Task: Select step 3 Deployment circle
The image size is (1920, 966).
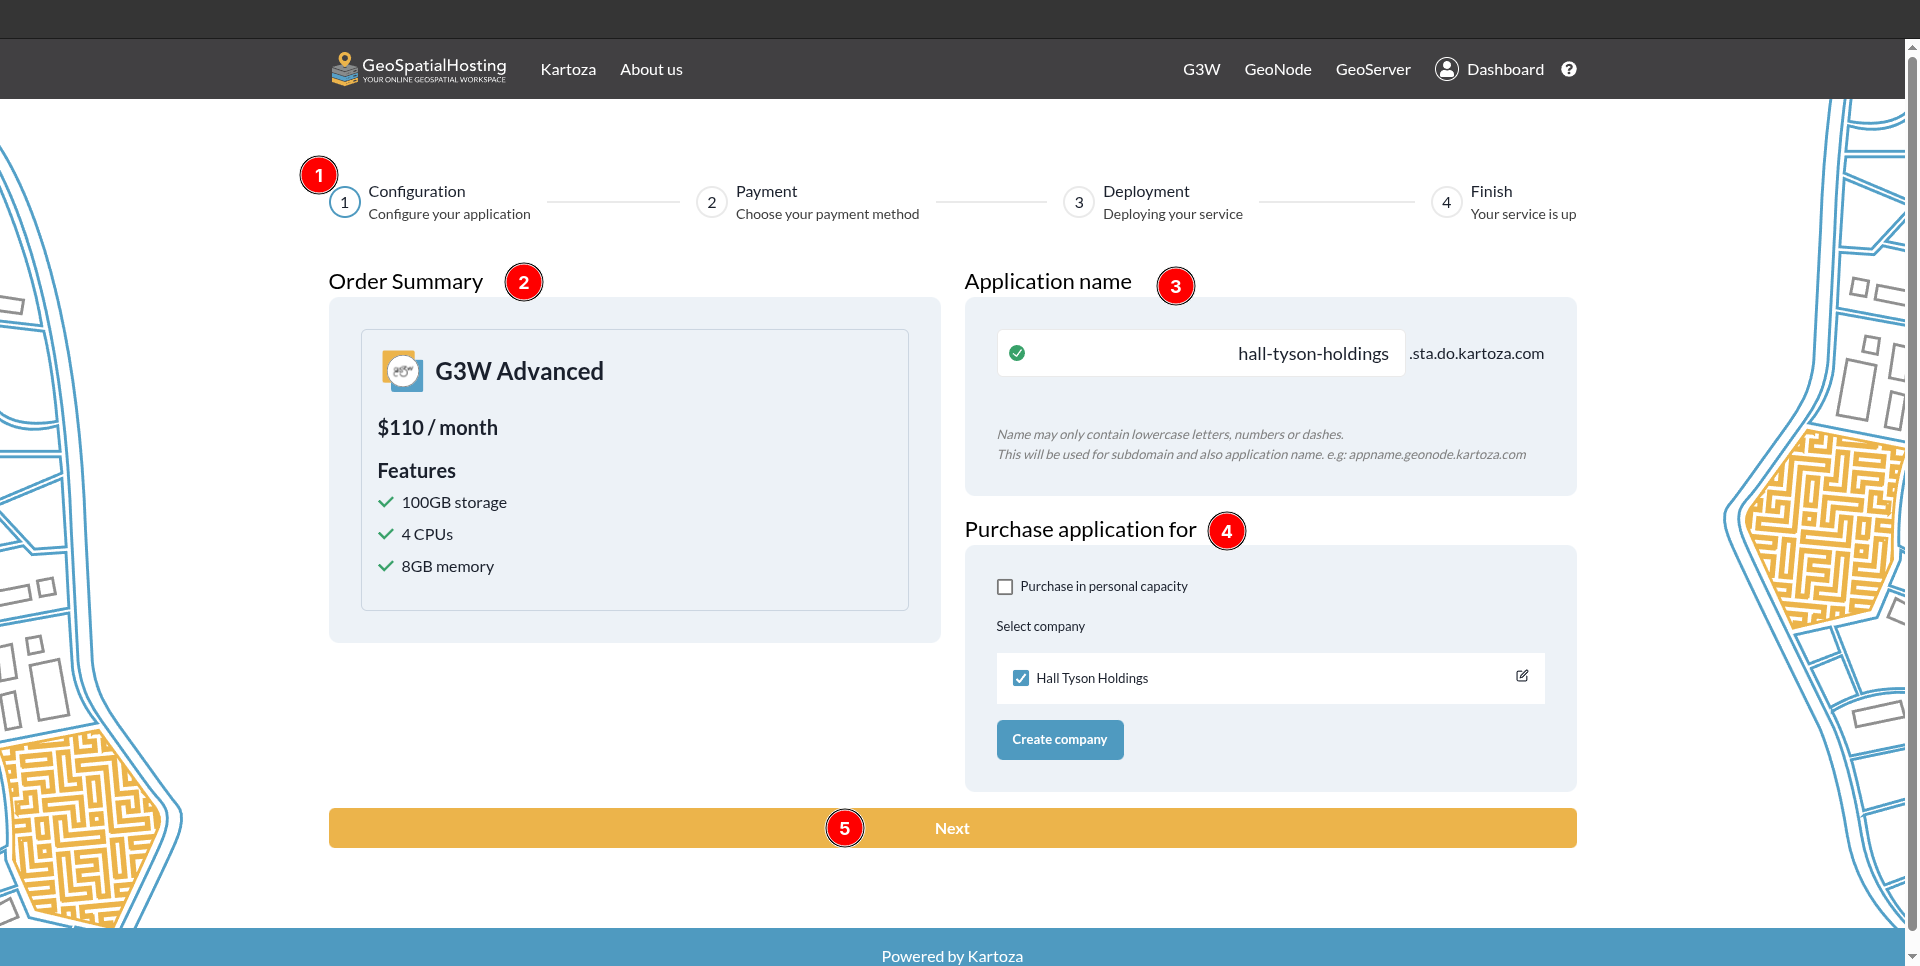Action: pos(1079,202)
